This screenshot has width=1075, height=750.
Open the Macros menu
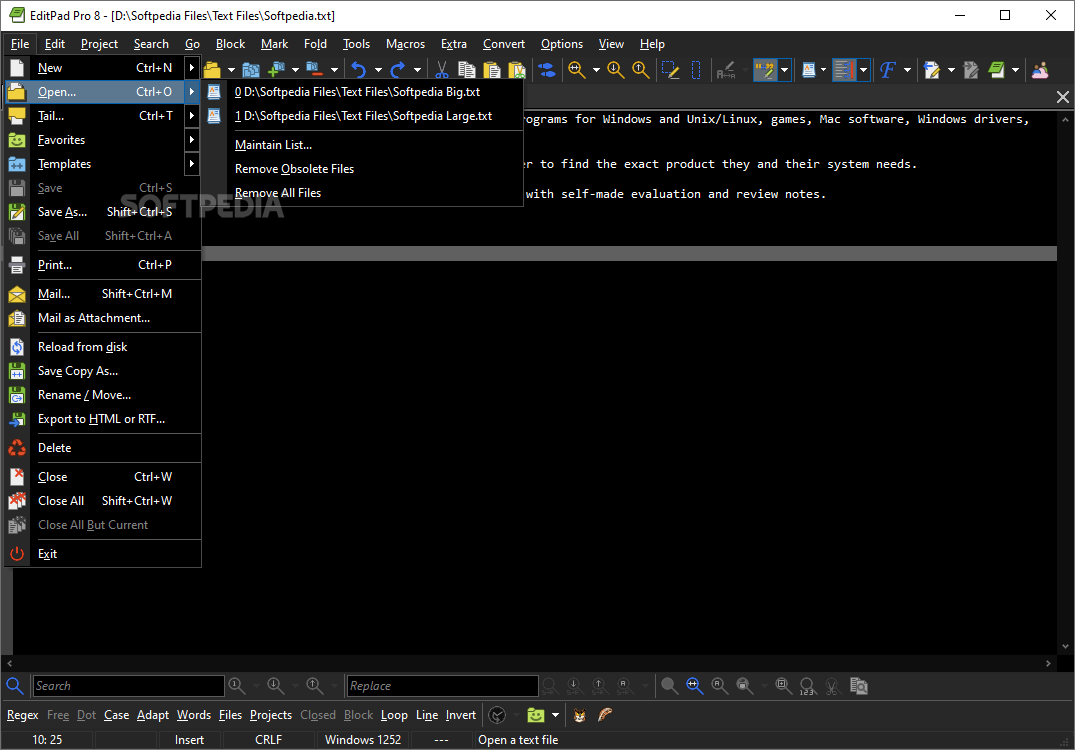[405, 44]
